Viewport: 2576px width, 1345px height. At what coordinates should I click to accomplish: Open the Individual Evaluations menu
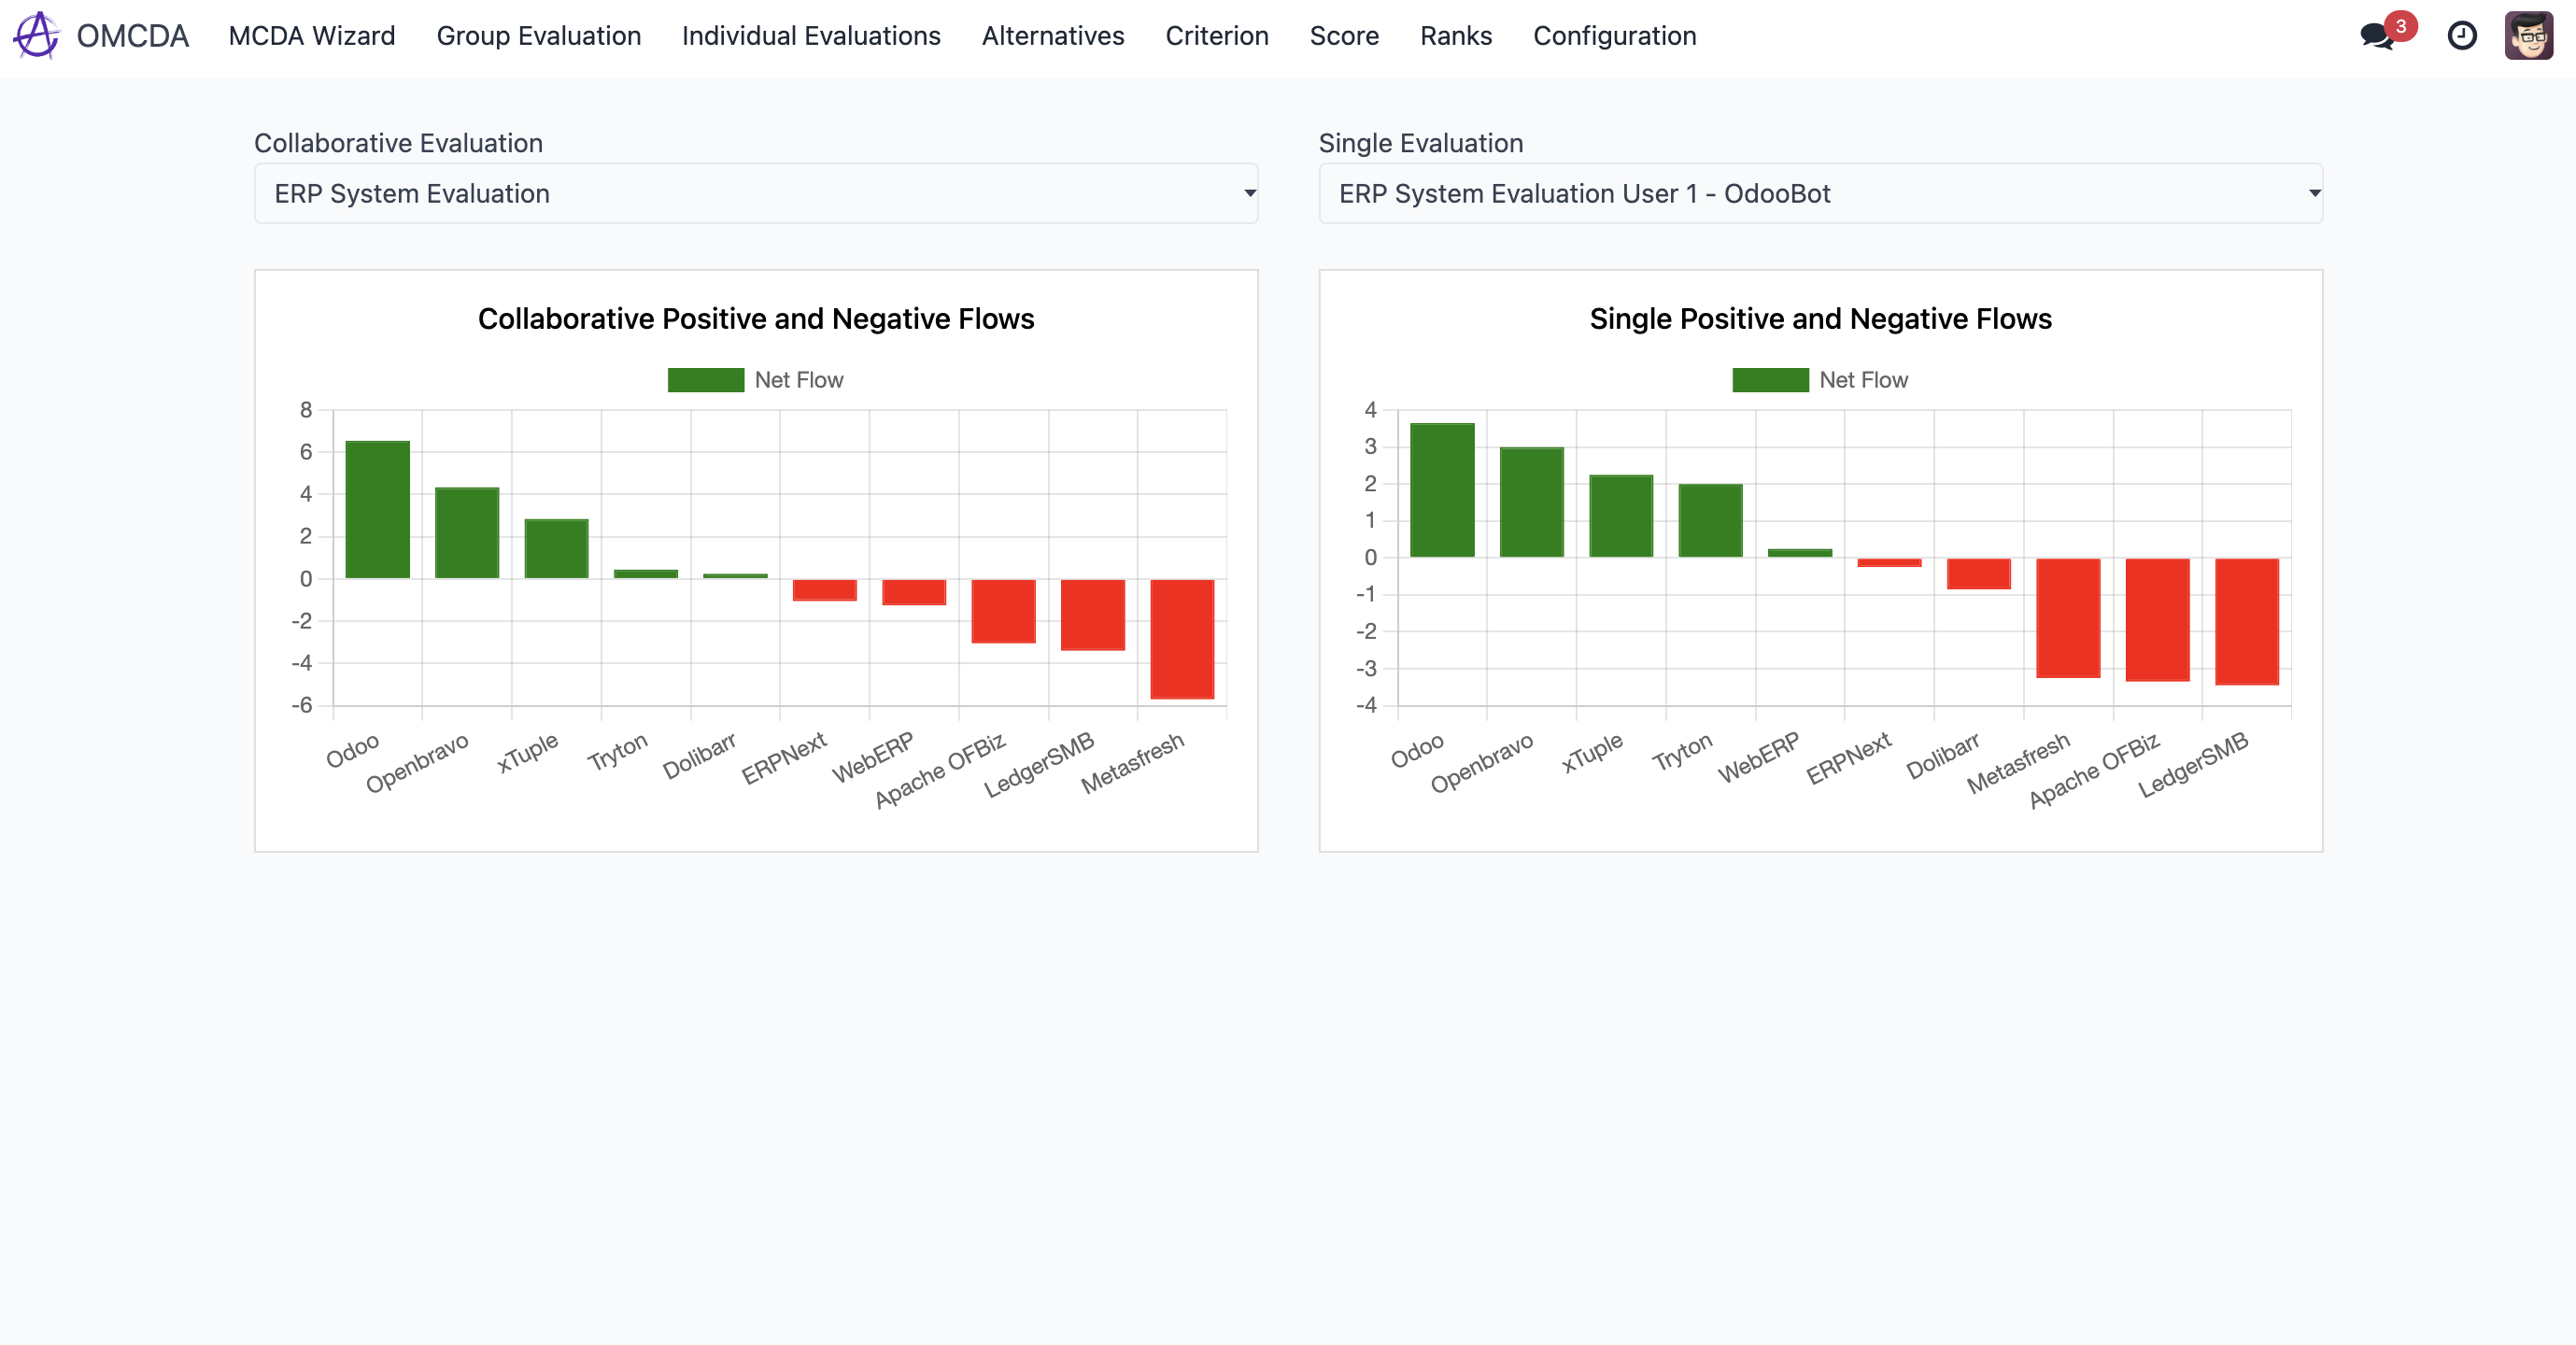tap(811, 36)
